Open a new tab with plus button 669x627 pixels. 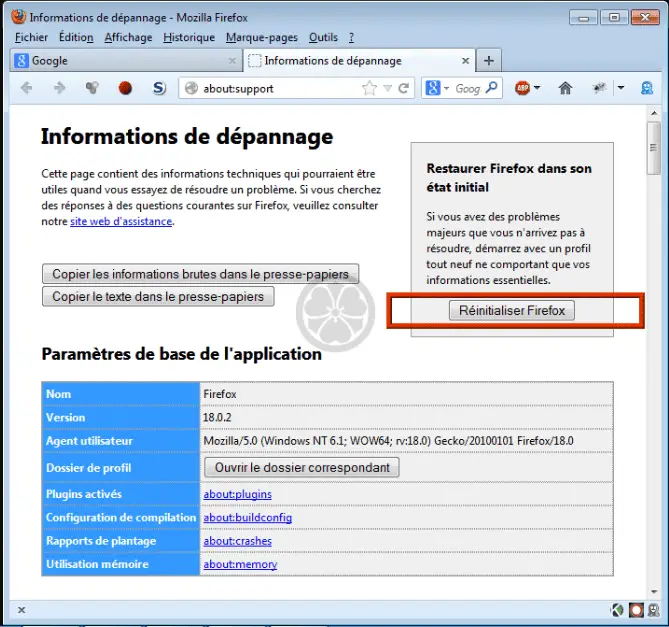tap(489, 61)
